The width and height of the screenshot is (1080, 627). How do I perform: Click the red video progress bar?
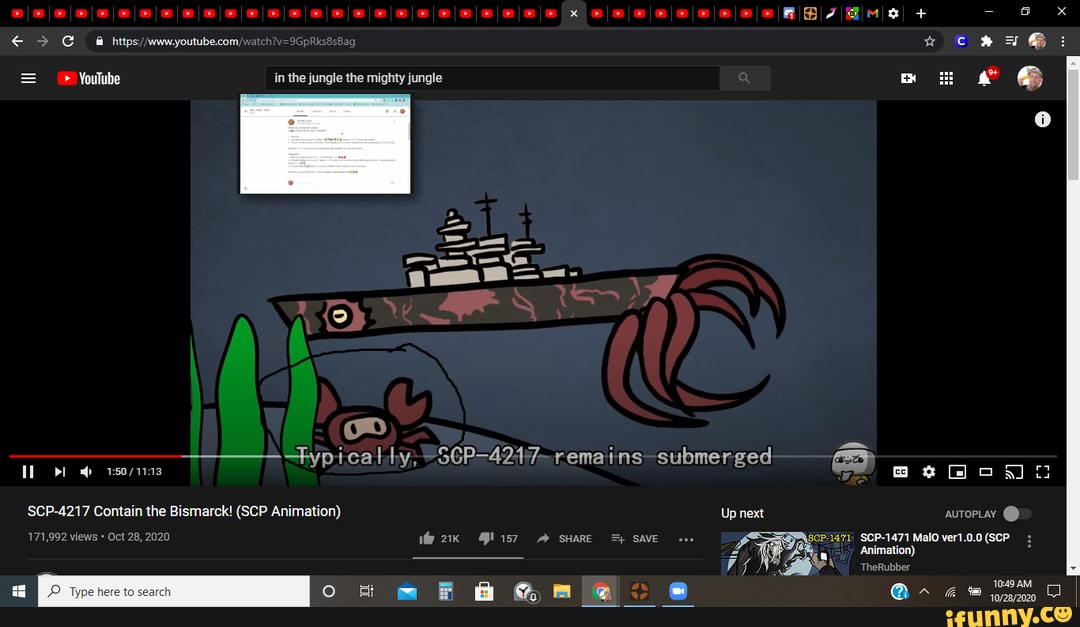pos(95,456)
